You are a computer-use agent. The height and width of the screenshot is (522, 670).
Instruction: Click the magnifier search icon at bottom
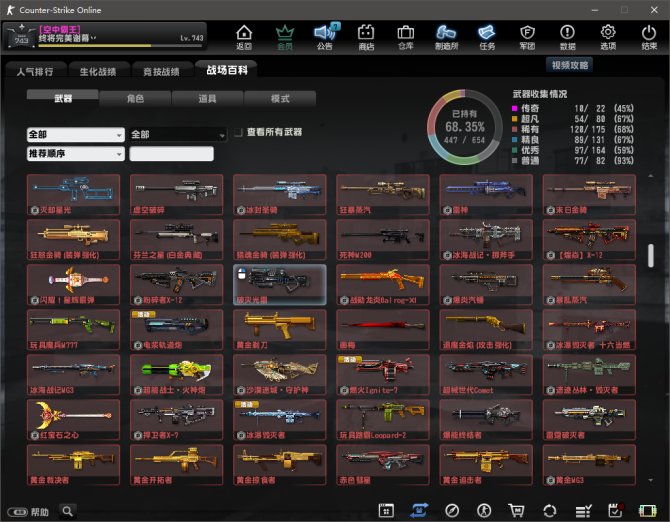click(x=68, y=511)
